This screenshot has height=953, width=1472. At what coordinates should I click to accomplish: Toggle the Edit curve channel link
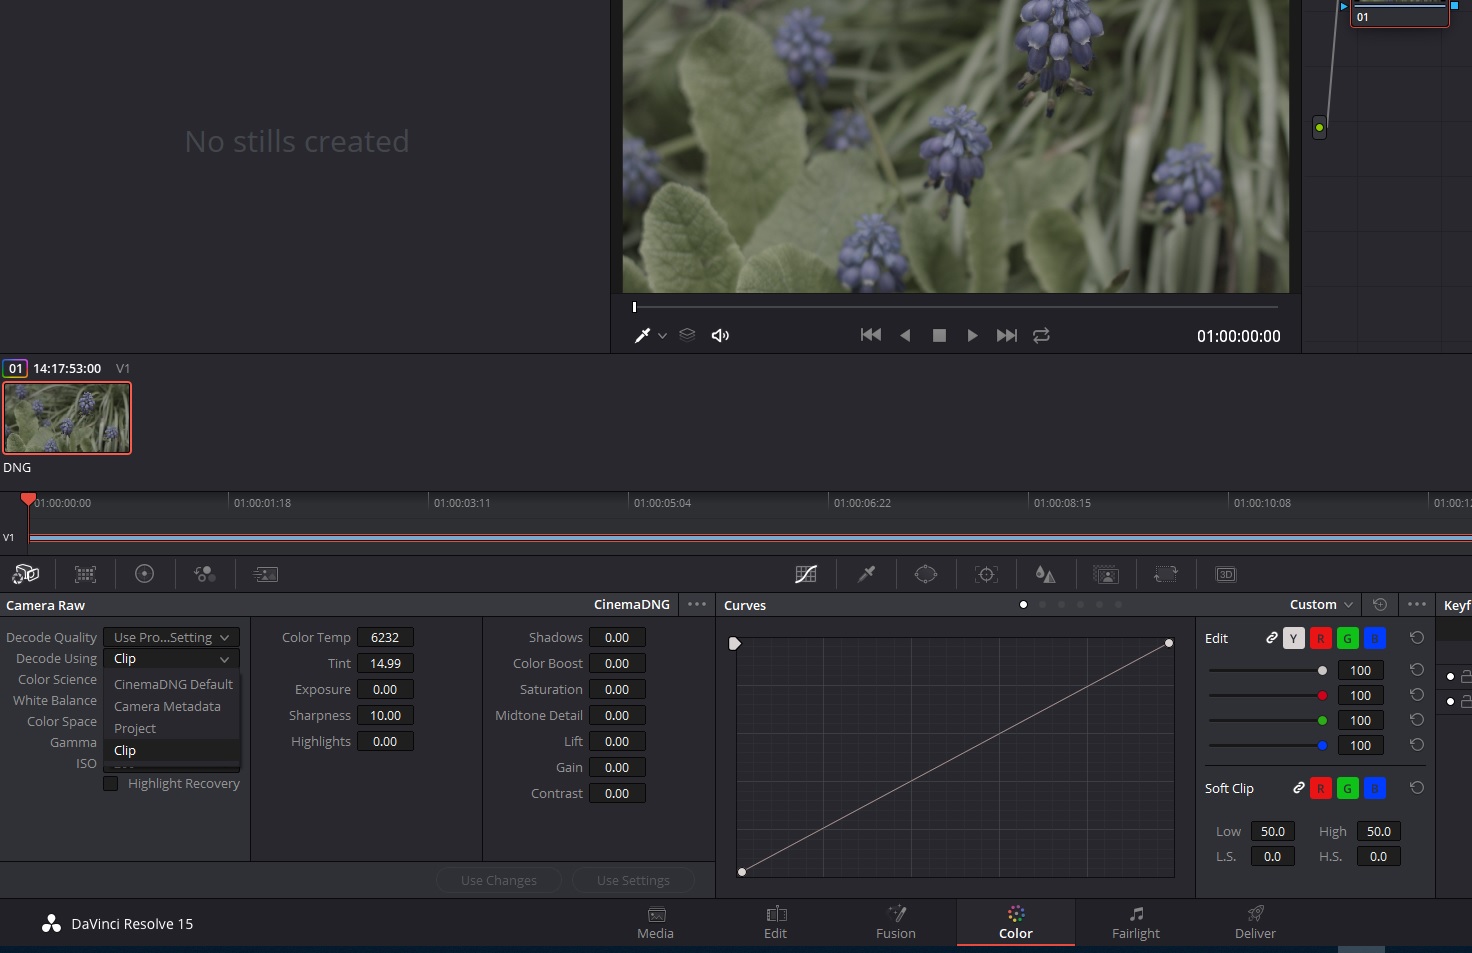(x=1271, y=638)
